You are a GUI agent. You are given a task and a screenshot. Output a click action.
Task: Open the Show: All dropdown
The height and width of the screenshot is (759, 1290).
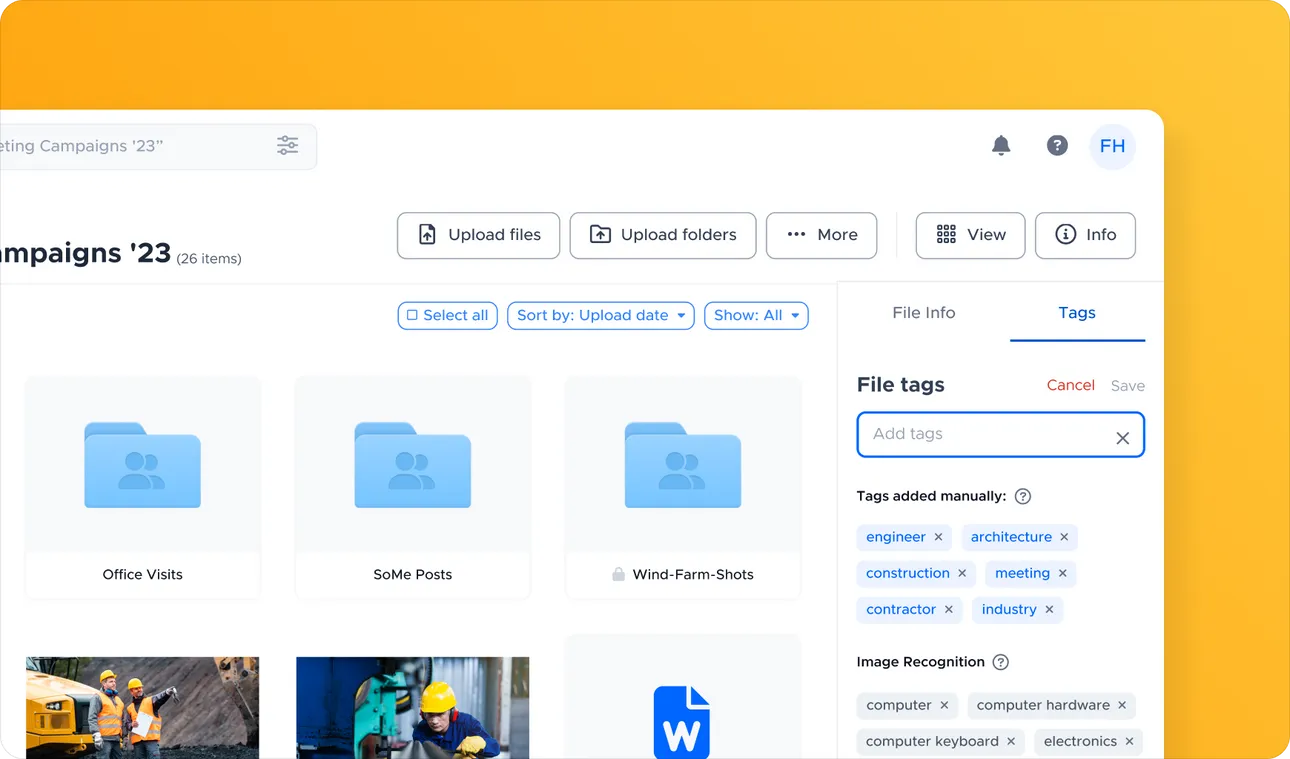756,315
